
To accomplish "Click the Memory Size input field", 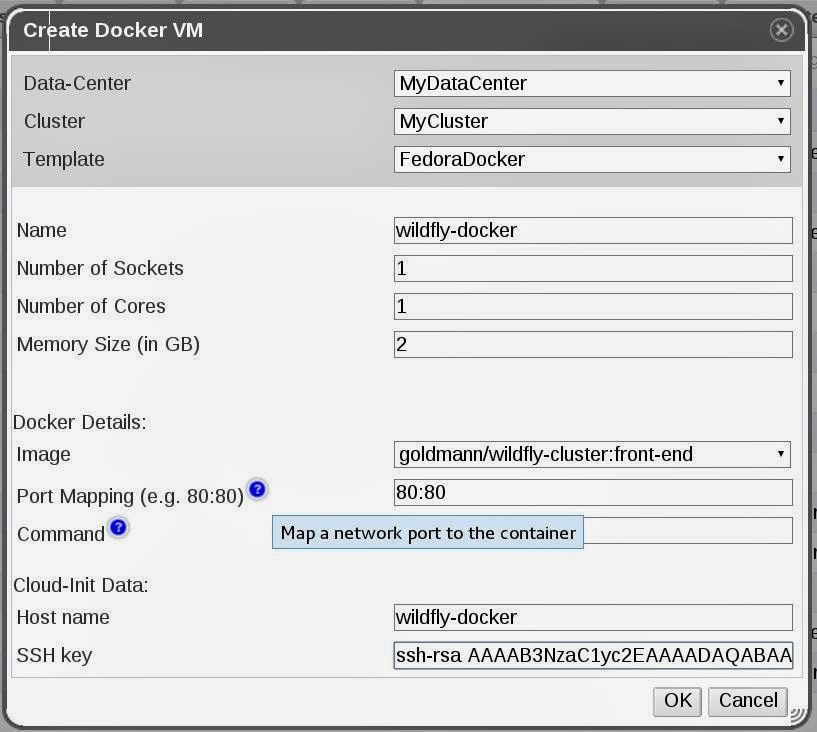I will point(593,345).
